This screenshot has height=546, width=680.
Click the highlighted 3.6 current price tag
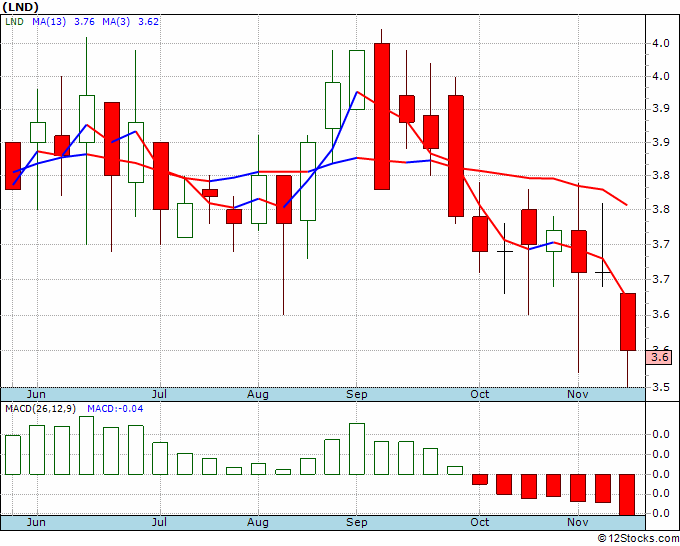point(659,357)
